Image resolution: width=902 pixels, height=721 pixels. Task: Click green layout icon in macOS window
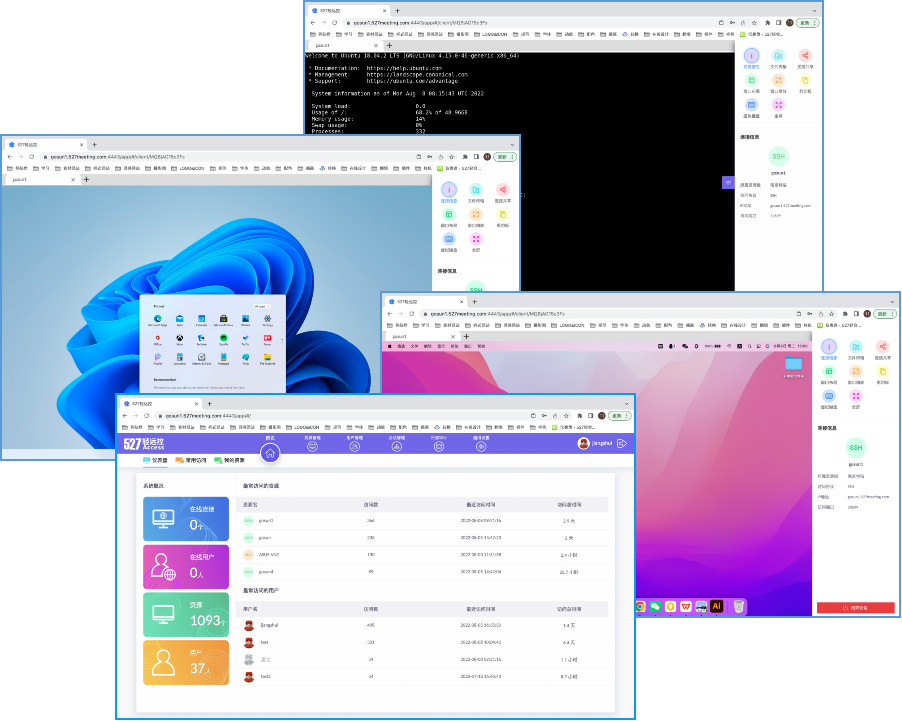[x=829, y=371]
